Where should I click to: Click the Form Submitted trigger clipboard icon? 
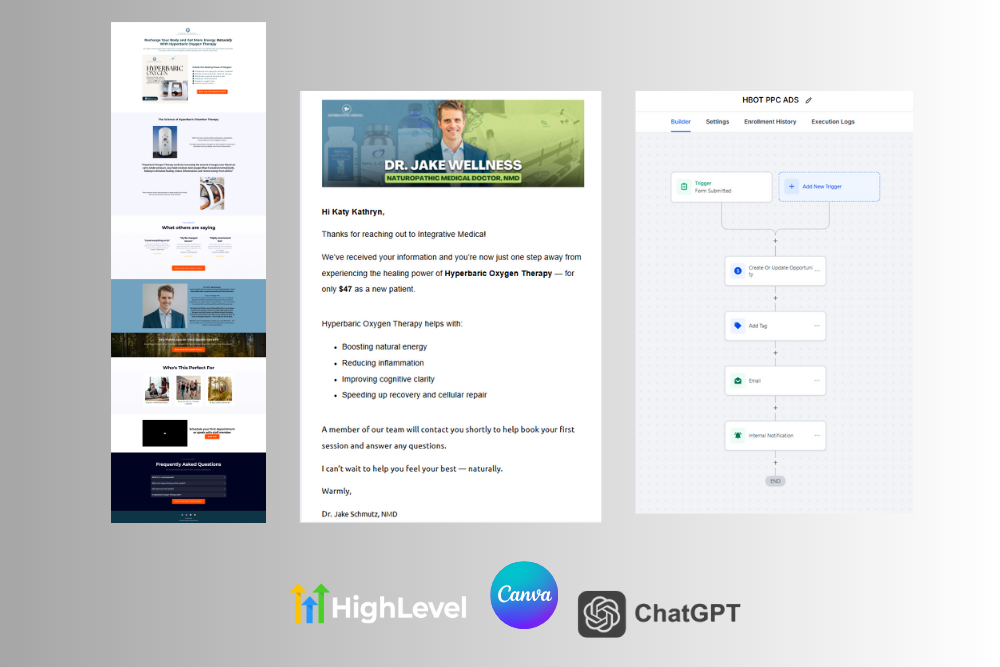pos(684,187)
